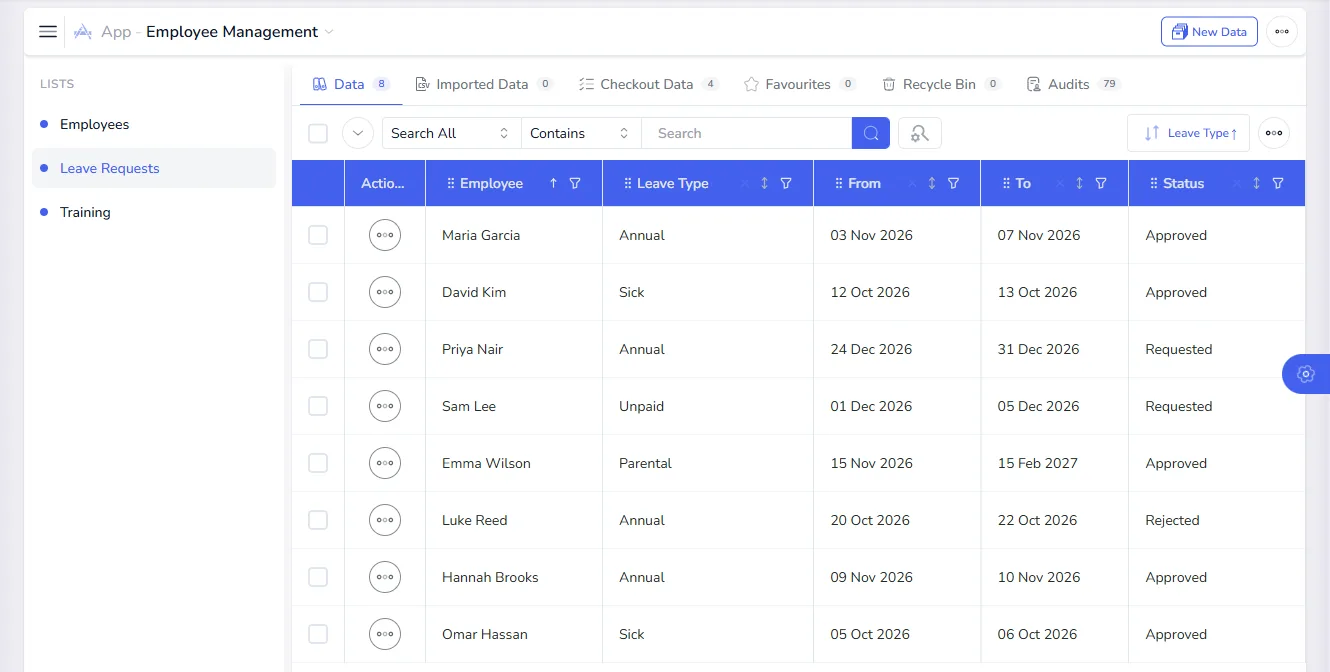Open the Checkout Data tab
Image resolution: width=1330 pixels, height=672 pixels.
click(649, 84)
